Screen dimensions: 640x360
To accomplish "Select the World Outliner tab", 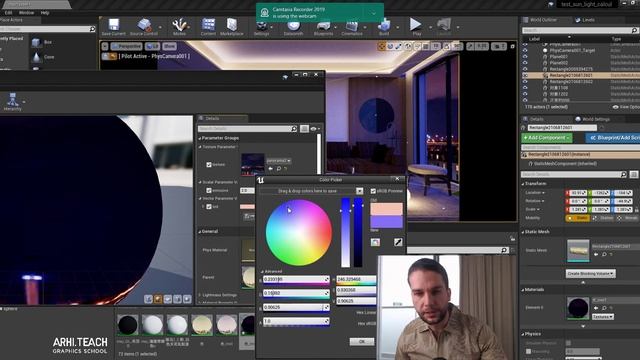I will tap(540, 20).
